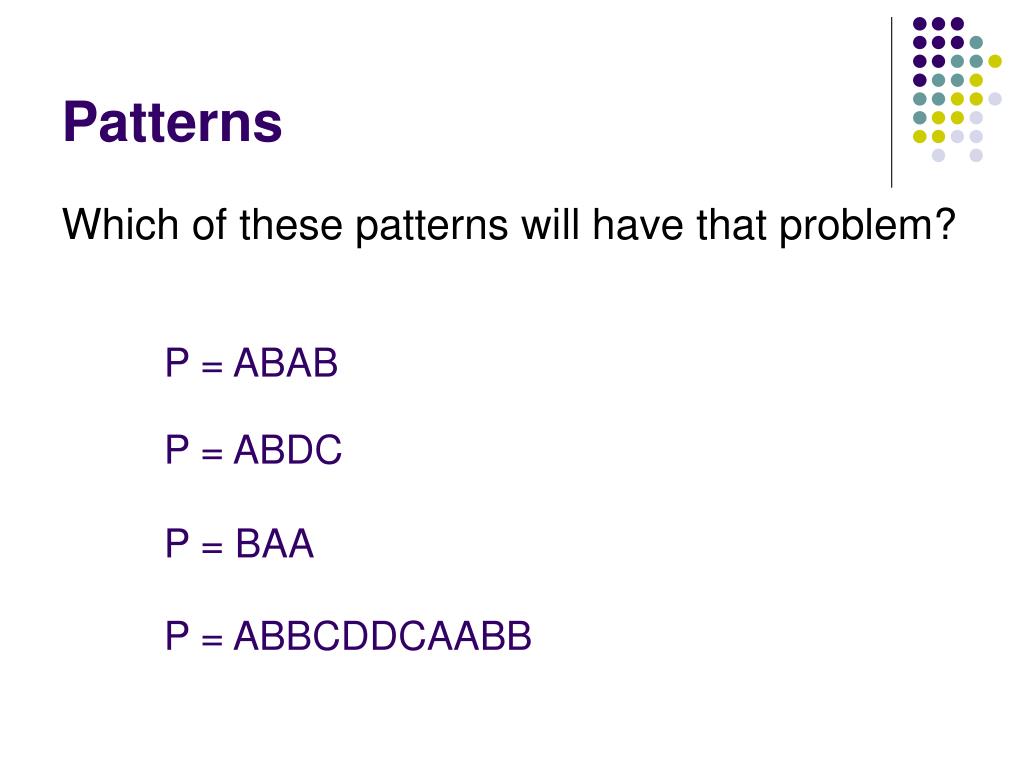Click the Patterns slide title
The height and width of the screenshot is (768, 1024).
click(172, 121)
